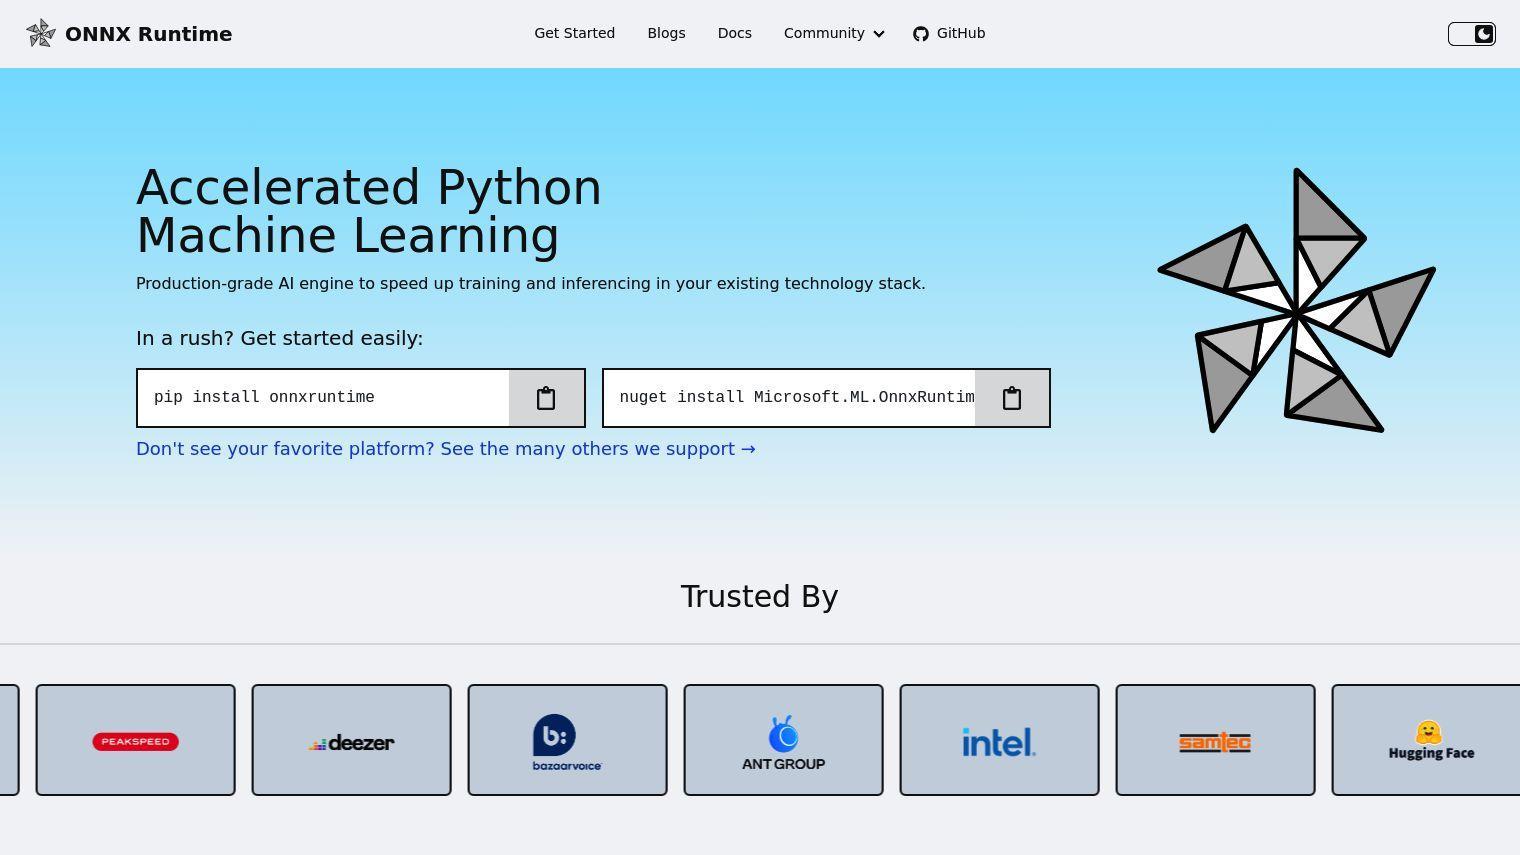This screenshot has height=855, width=1520.
Task: Click the ONNX Runtime pinwheel logo in header
Action: (x=41, y=33)
